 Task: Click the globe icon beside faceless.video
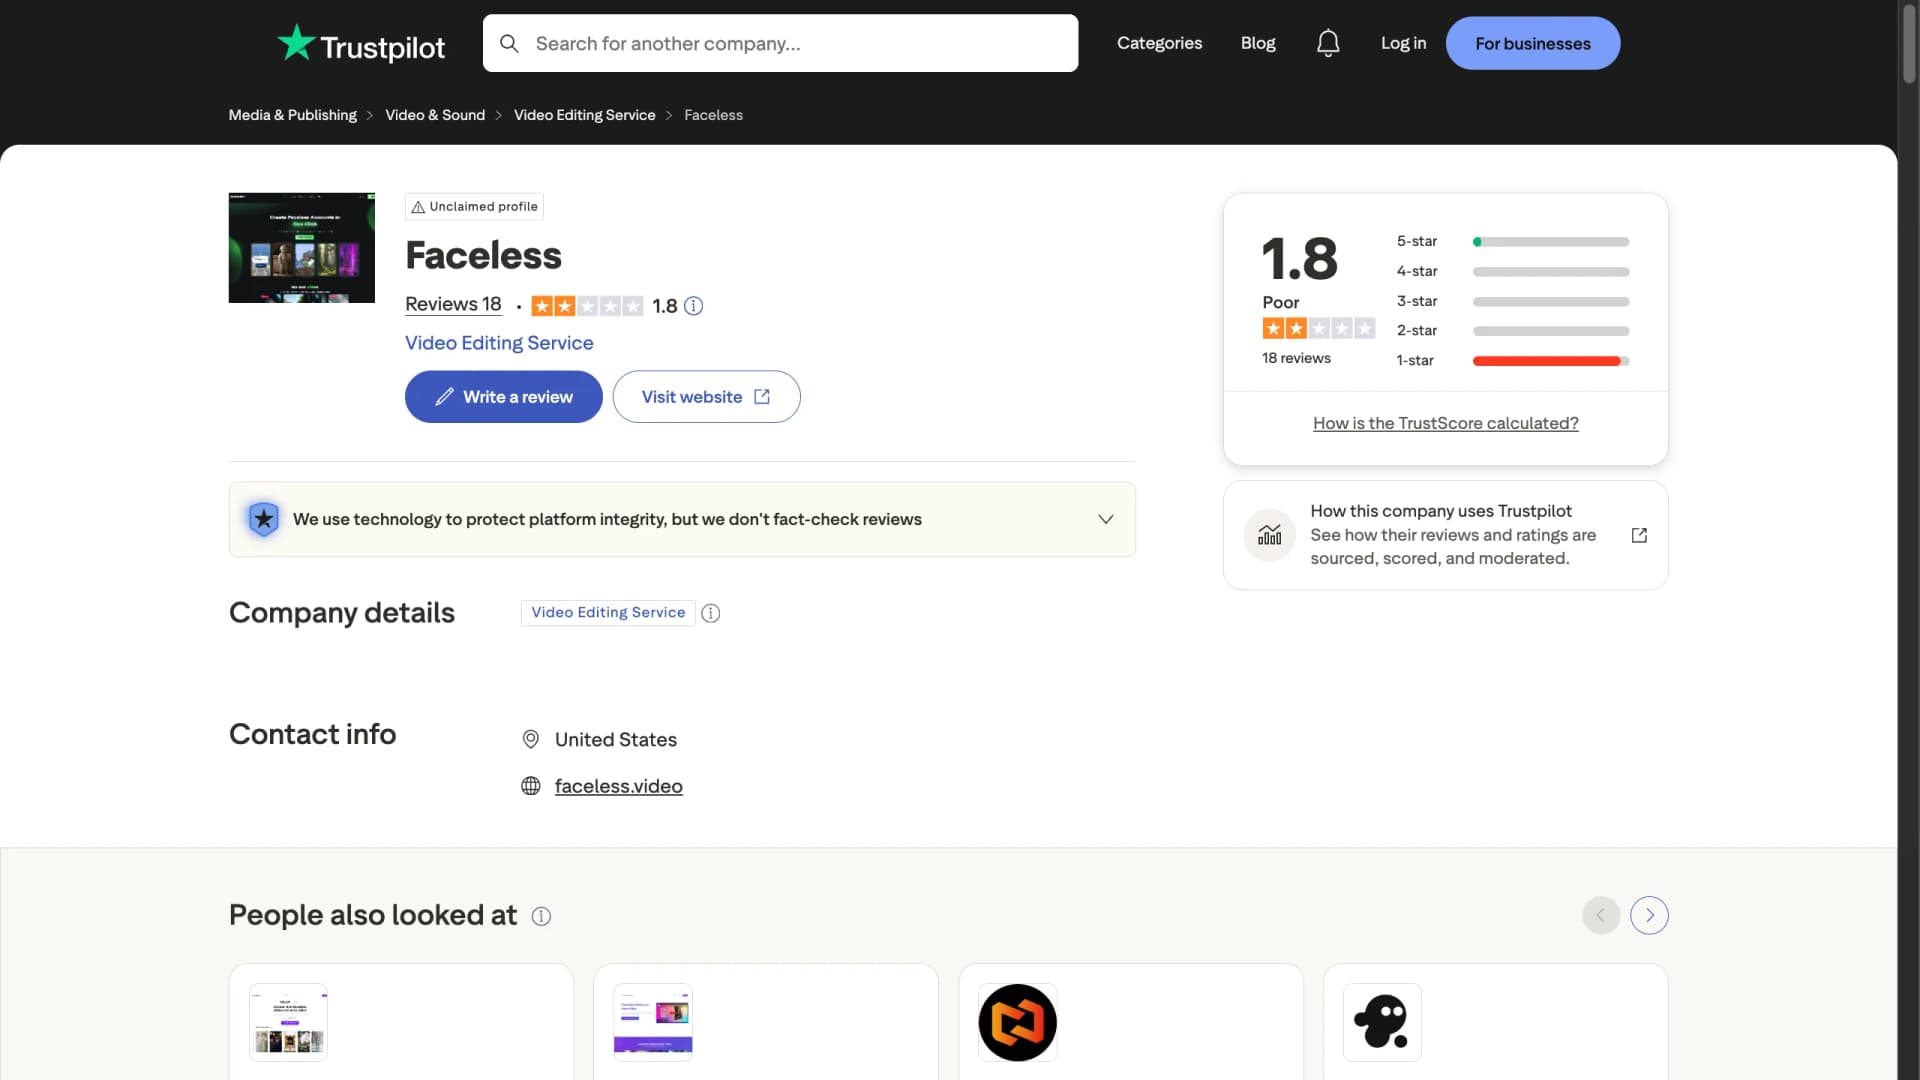531,786
